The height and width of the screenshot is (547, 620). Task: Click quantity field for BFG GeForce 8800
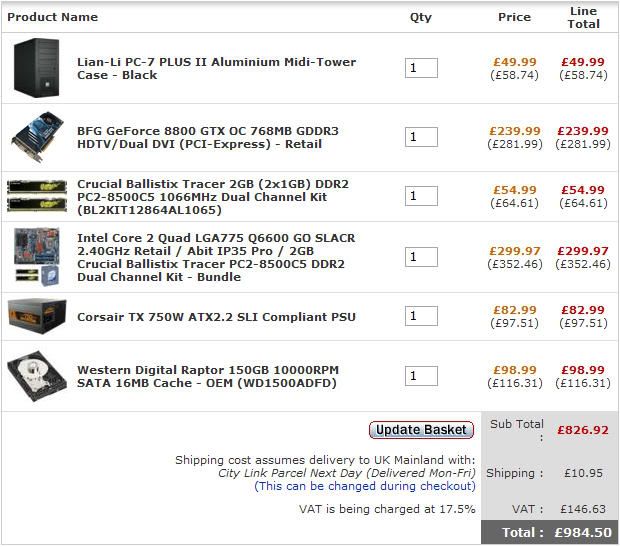(421, 137)
